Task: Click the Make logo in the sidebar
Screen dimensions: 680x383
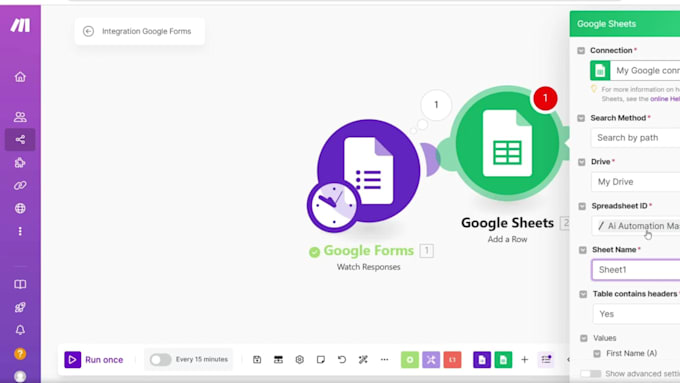Action: tap(20, 25)
